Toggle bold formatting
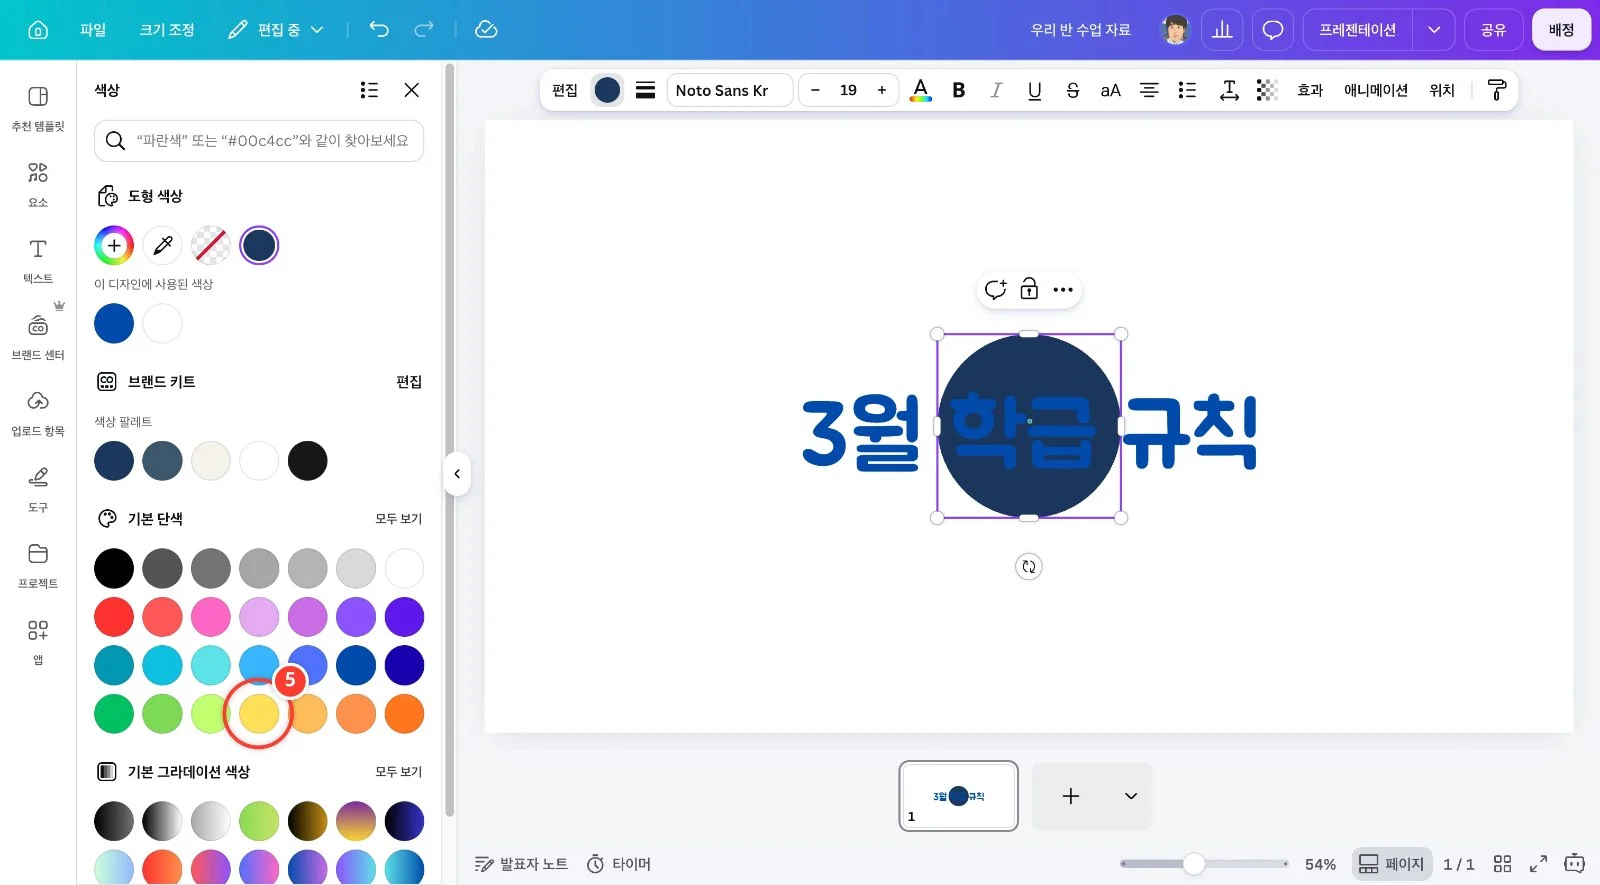This screenshot has width=1600, height=885. pyautogui.click(x=958, y=90)
